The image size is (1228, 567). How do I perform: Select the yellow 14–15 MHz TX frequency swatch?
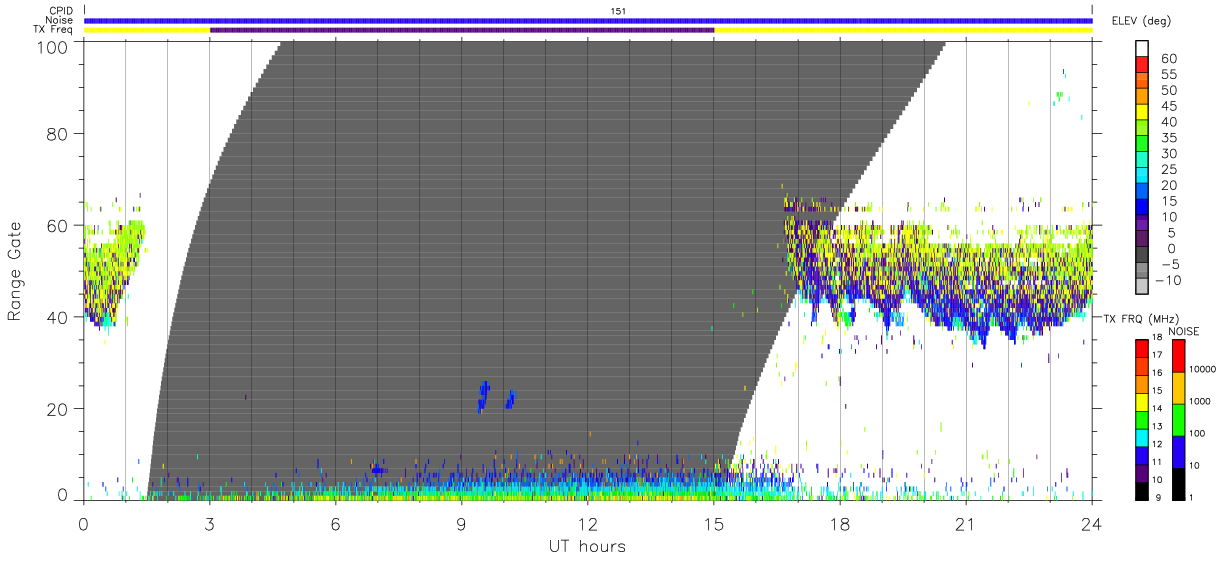coord(1142,401)
